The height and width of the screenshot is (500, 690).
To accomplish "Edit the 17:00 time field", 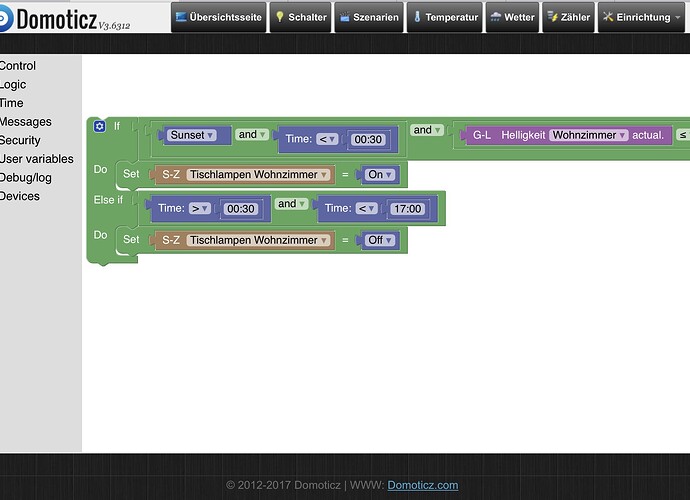I will (408, 209).
